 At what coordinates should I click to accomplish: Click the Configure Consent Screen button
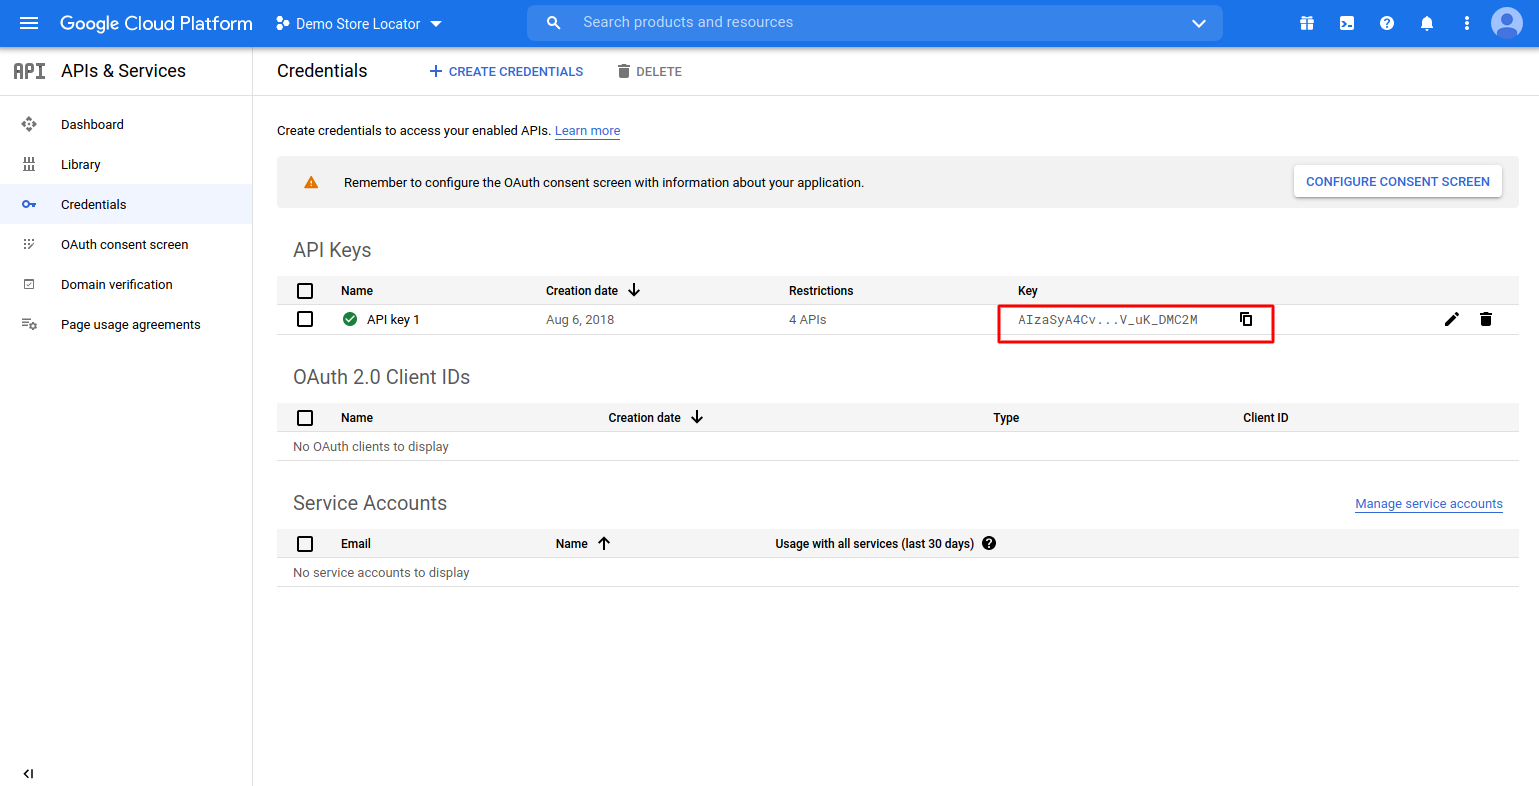(1397, 182)
